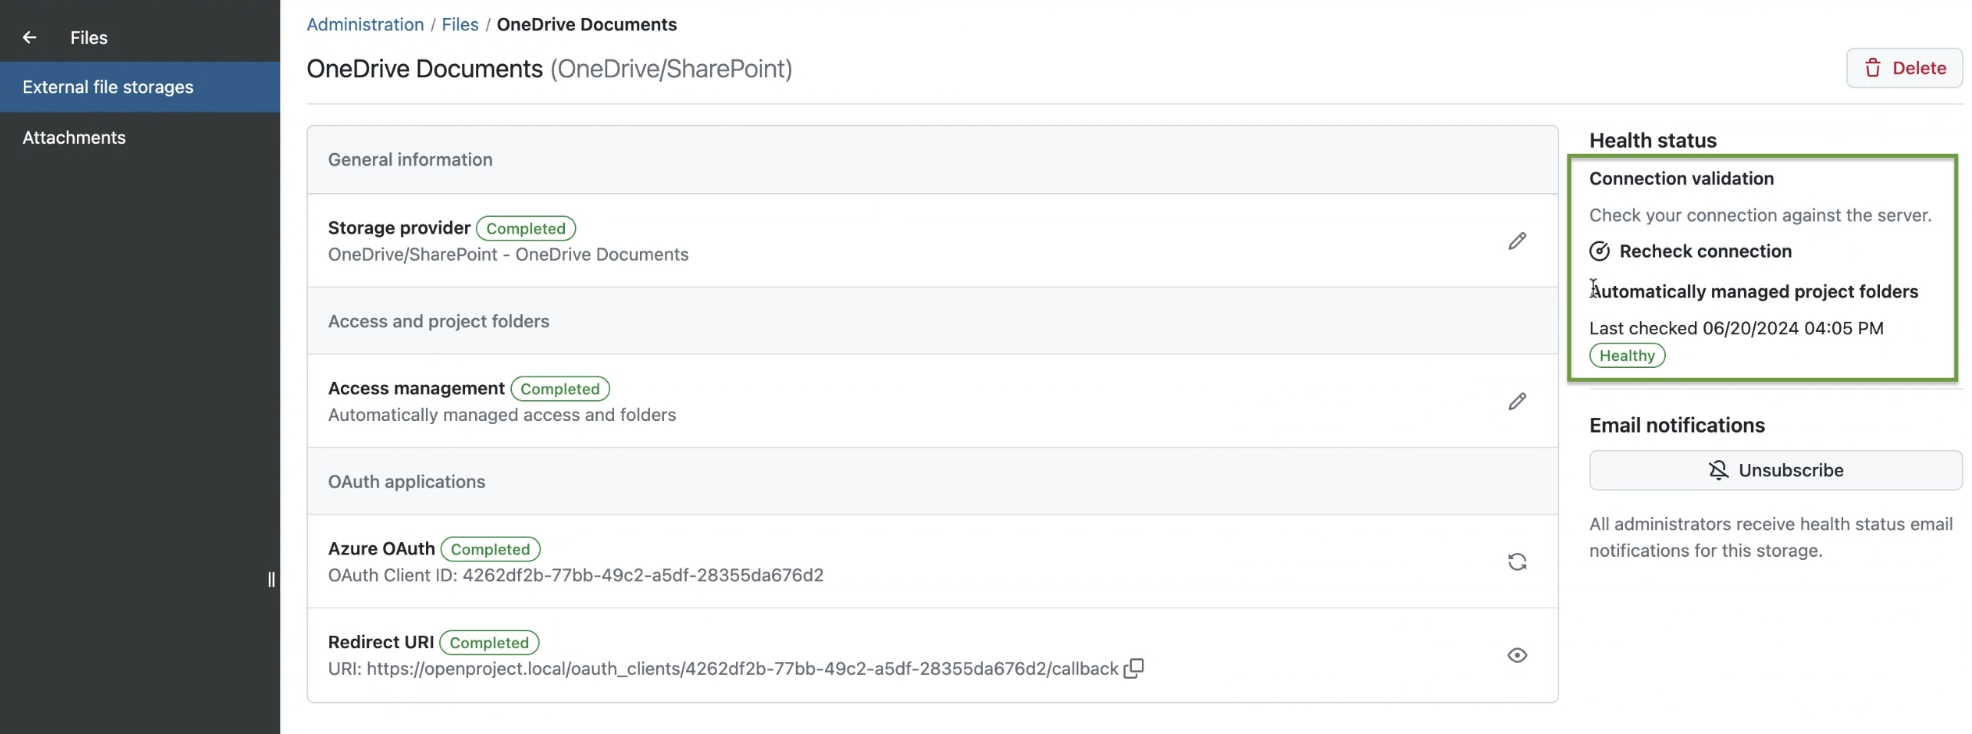The height and width of the screenshot is (734, 1972).
Task: Open the Administration breadcrumb link
Action: pos(364,24)
